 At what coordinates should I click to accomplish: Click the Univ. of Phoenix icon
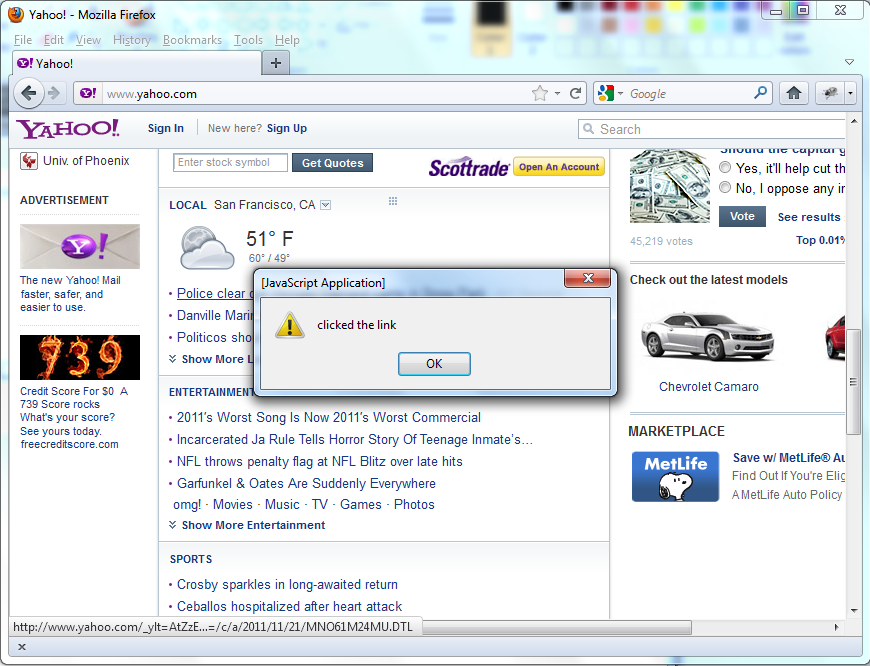click(29, 161)
